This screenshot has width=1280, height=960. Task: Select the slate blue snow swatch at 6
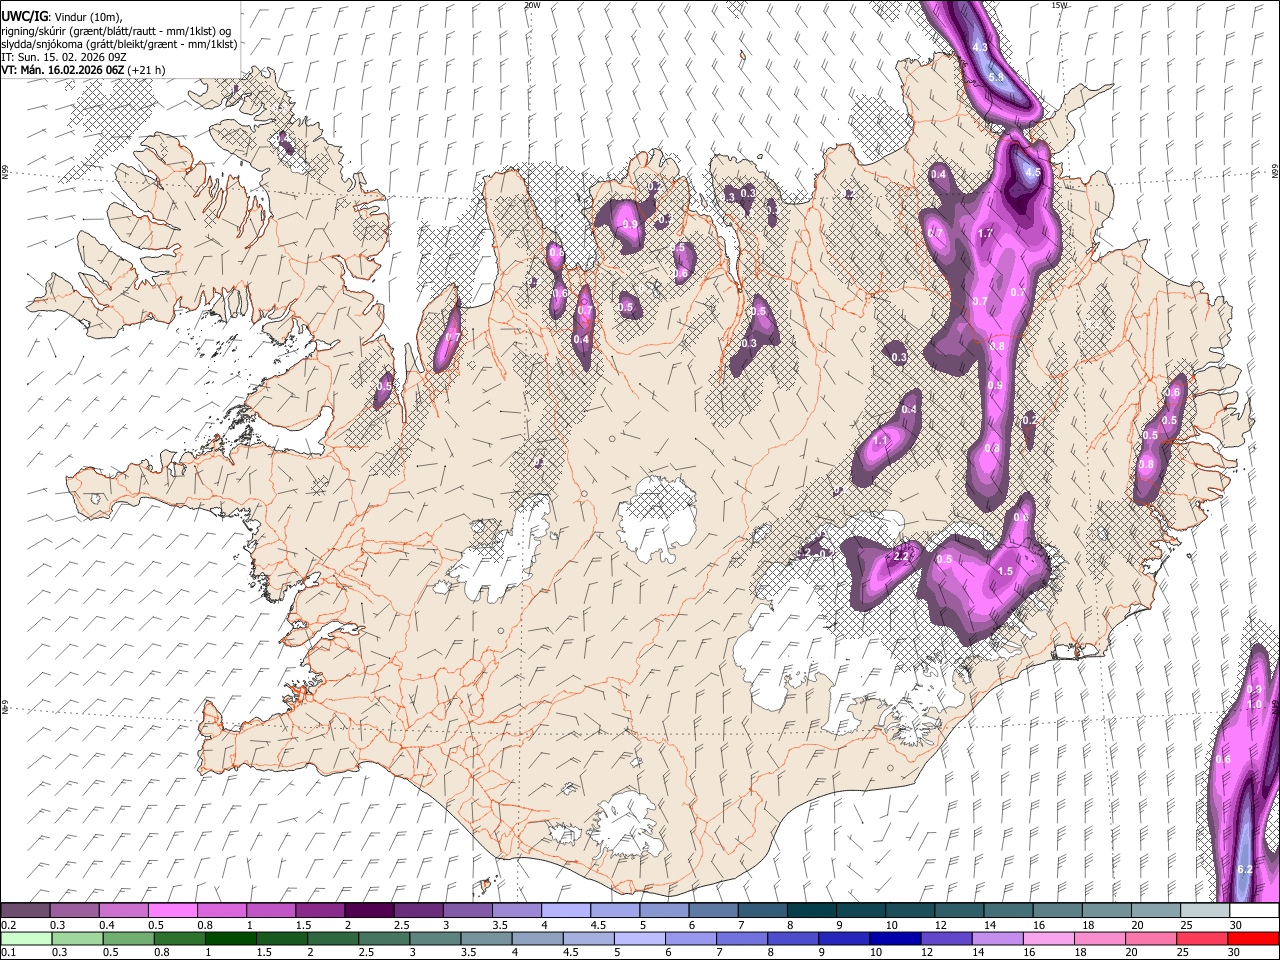[713, 911]
